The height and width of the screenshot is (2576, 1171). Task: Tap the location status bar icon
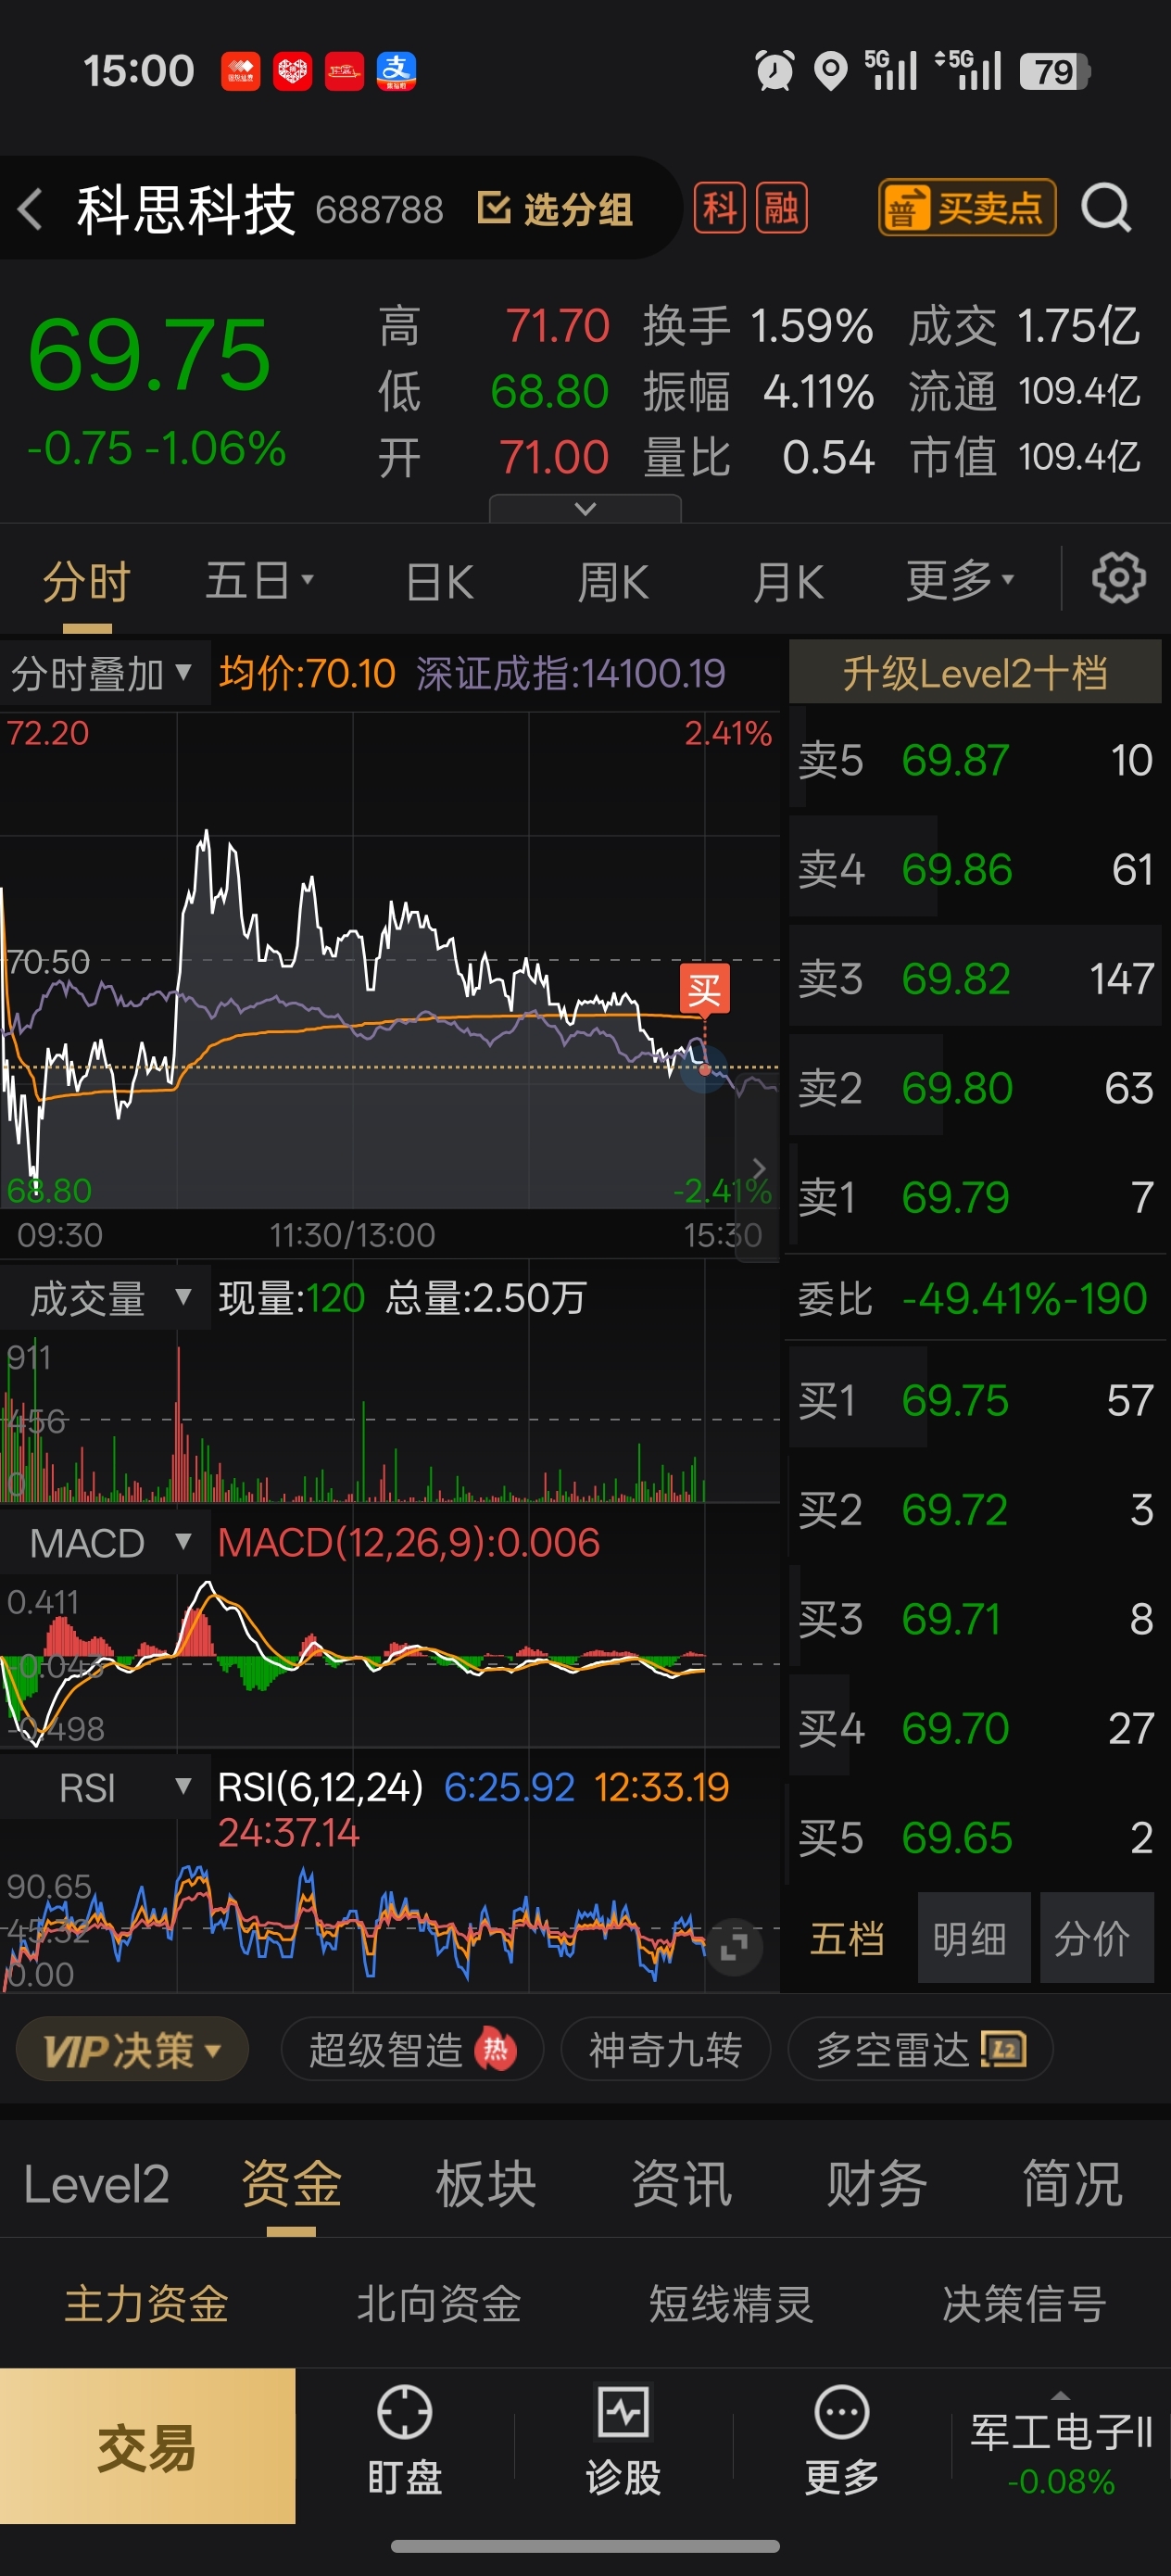830,71
